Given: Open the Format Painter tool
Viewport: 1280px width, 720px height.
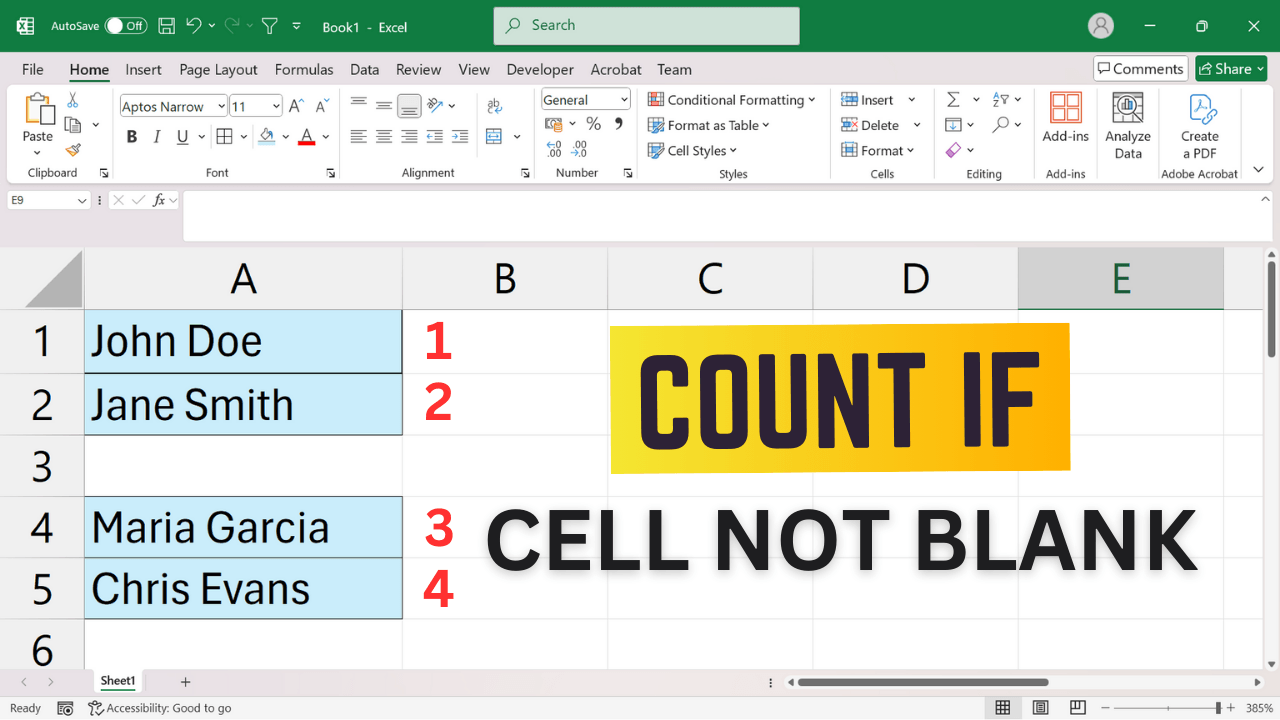Looking at the screenshot, I should pyautogui.click(x=72, y=150).
